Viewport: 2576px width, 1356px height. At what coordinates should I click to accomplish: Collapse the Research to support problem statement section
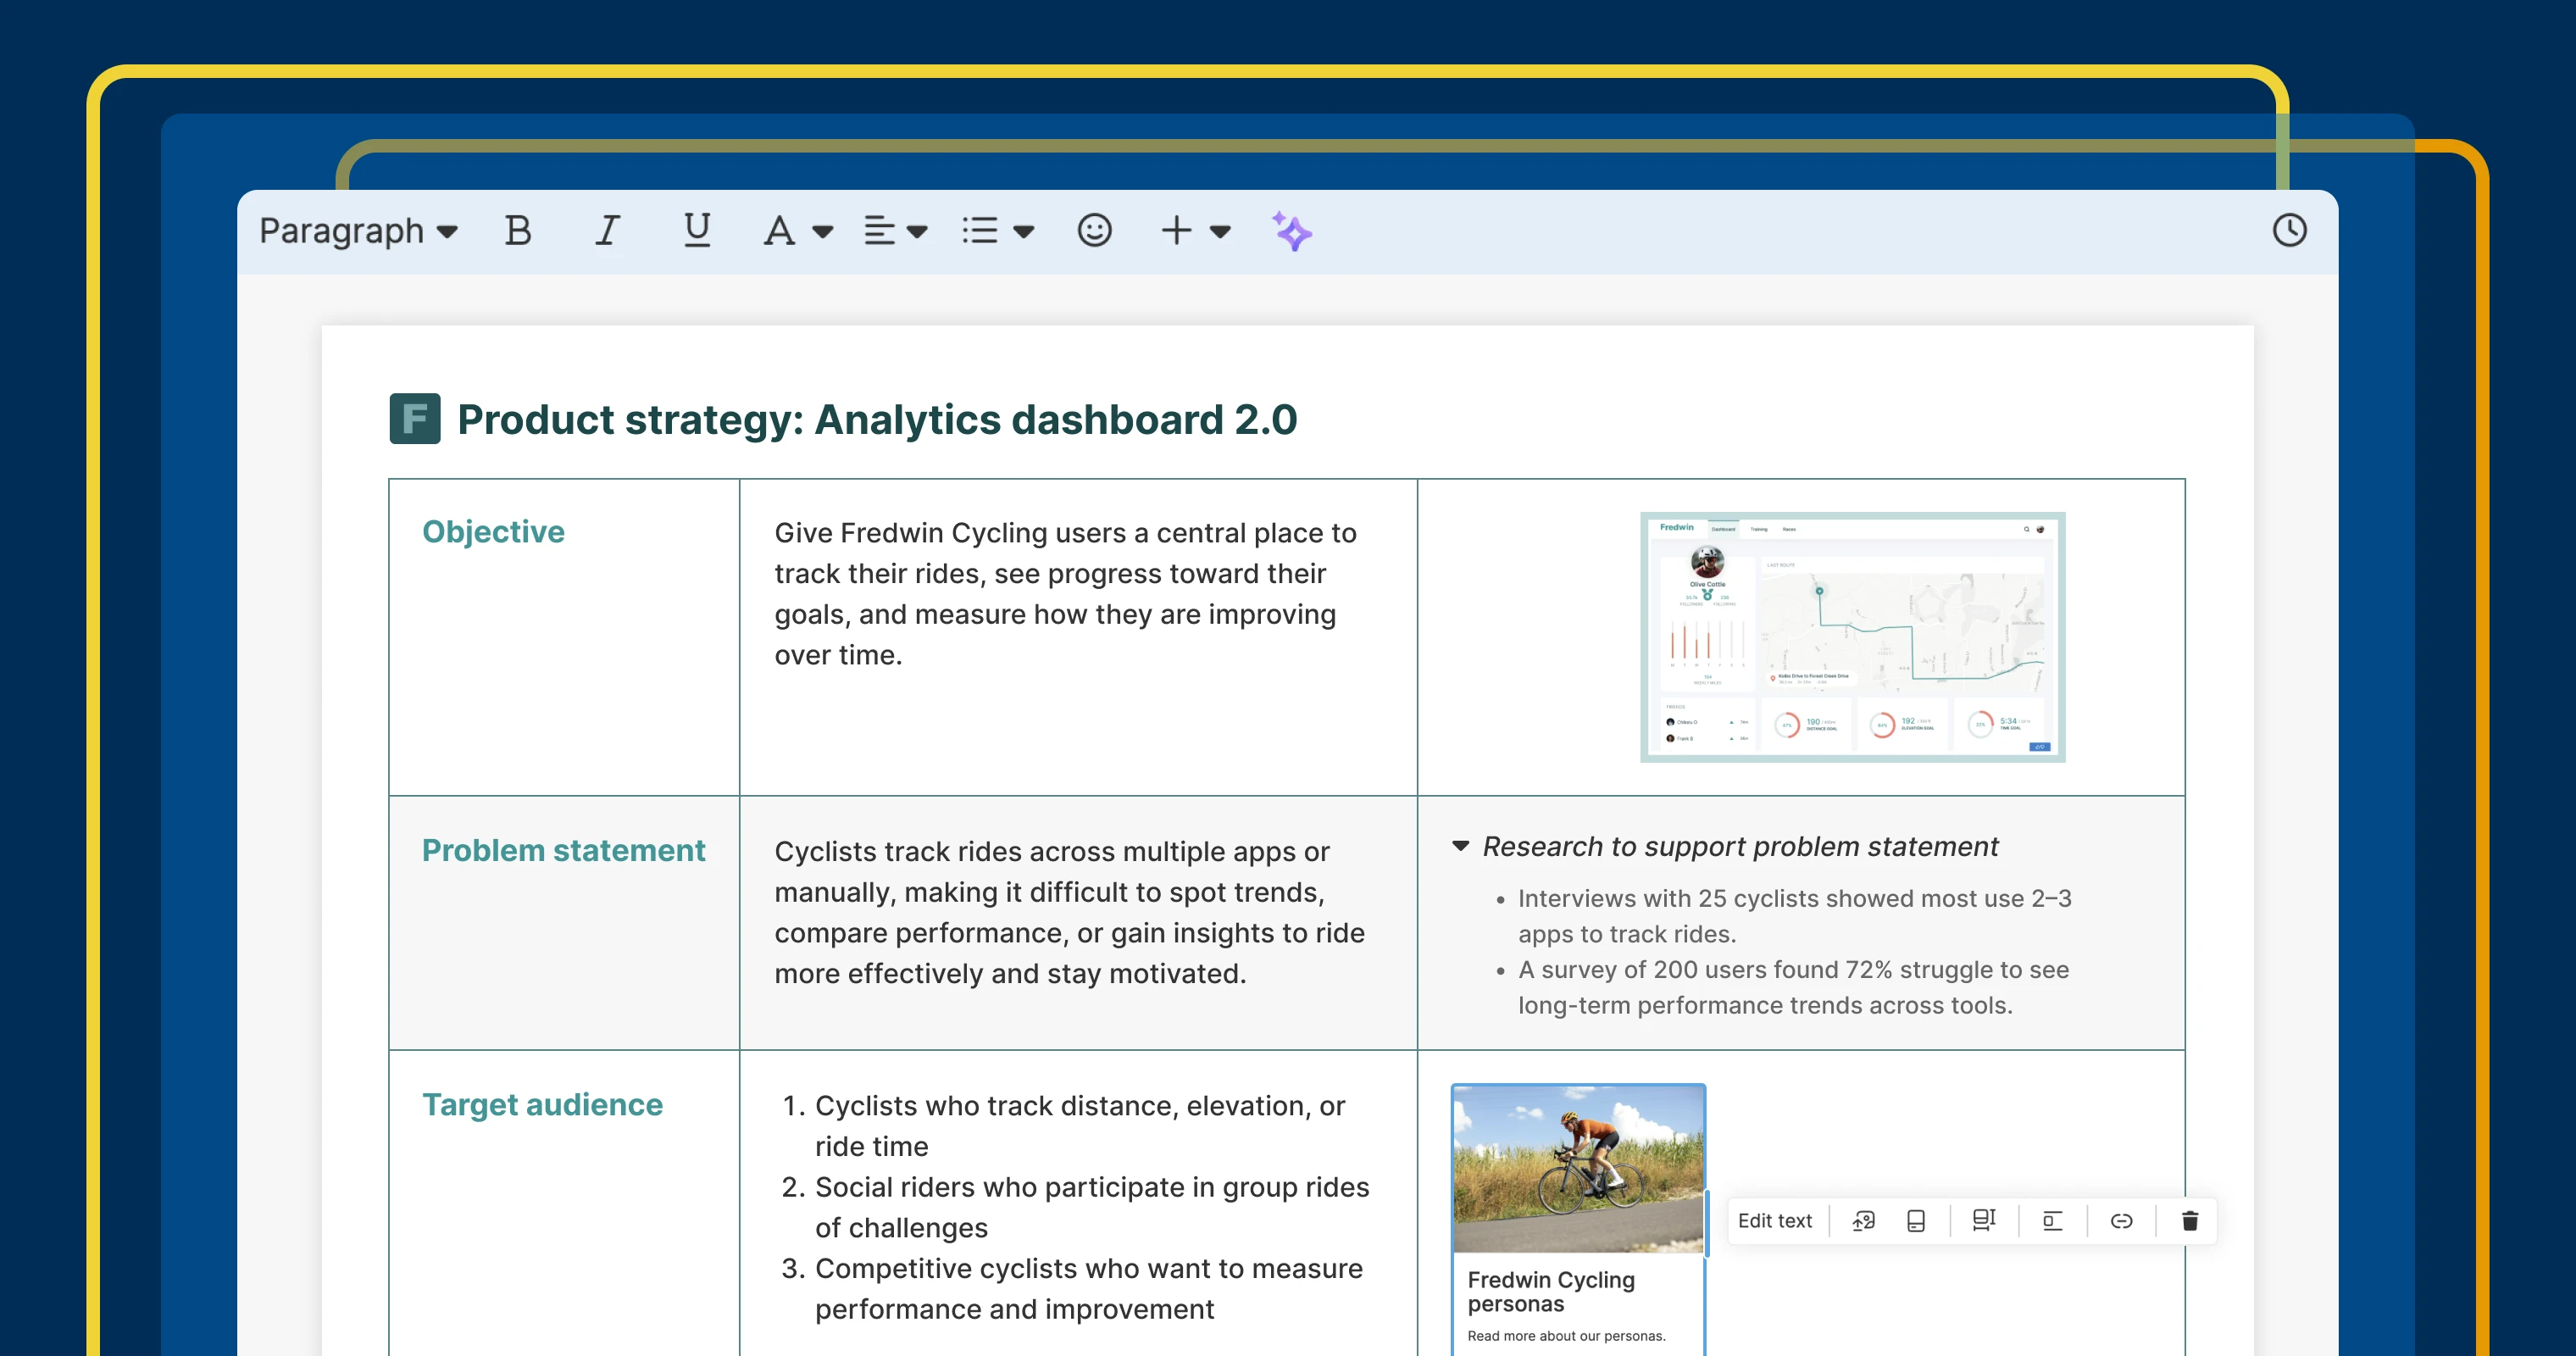click(x=1461, y=846)
